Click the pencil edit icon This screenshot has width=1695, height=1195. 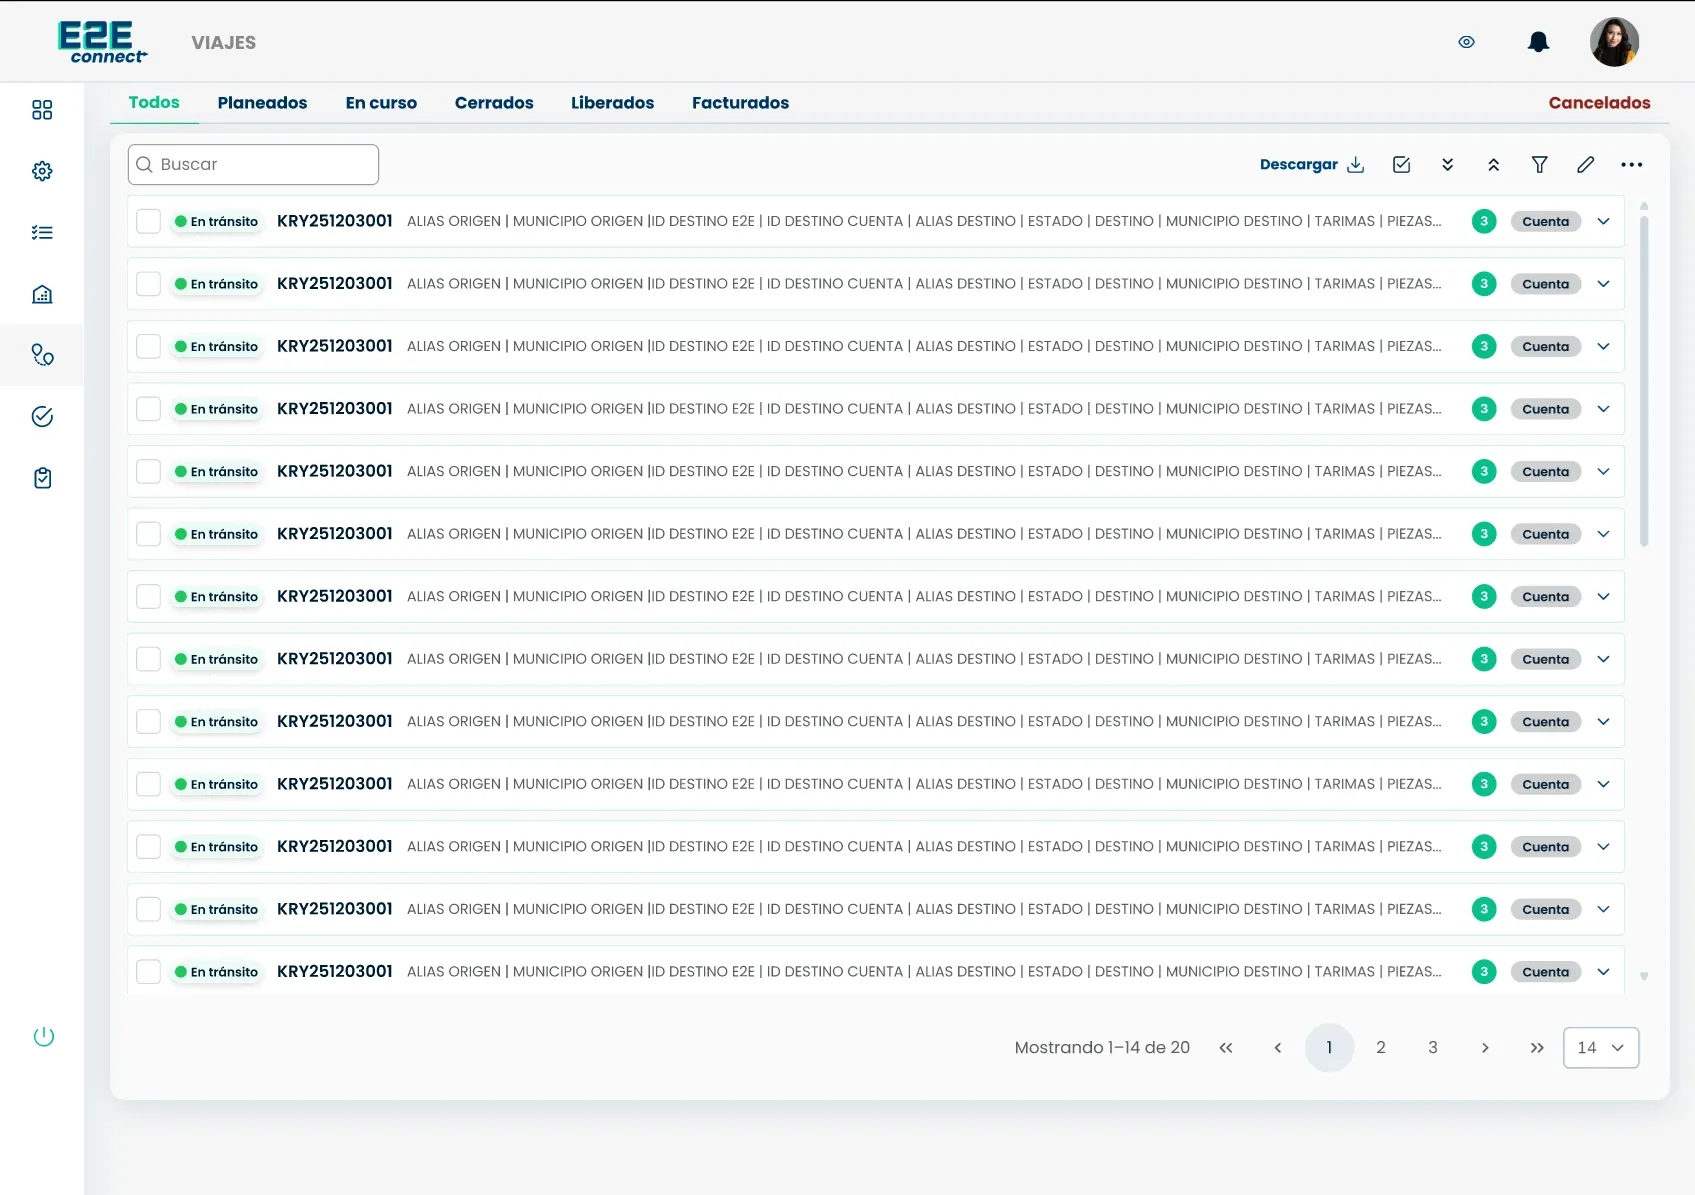tap(1586, 165)
